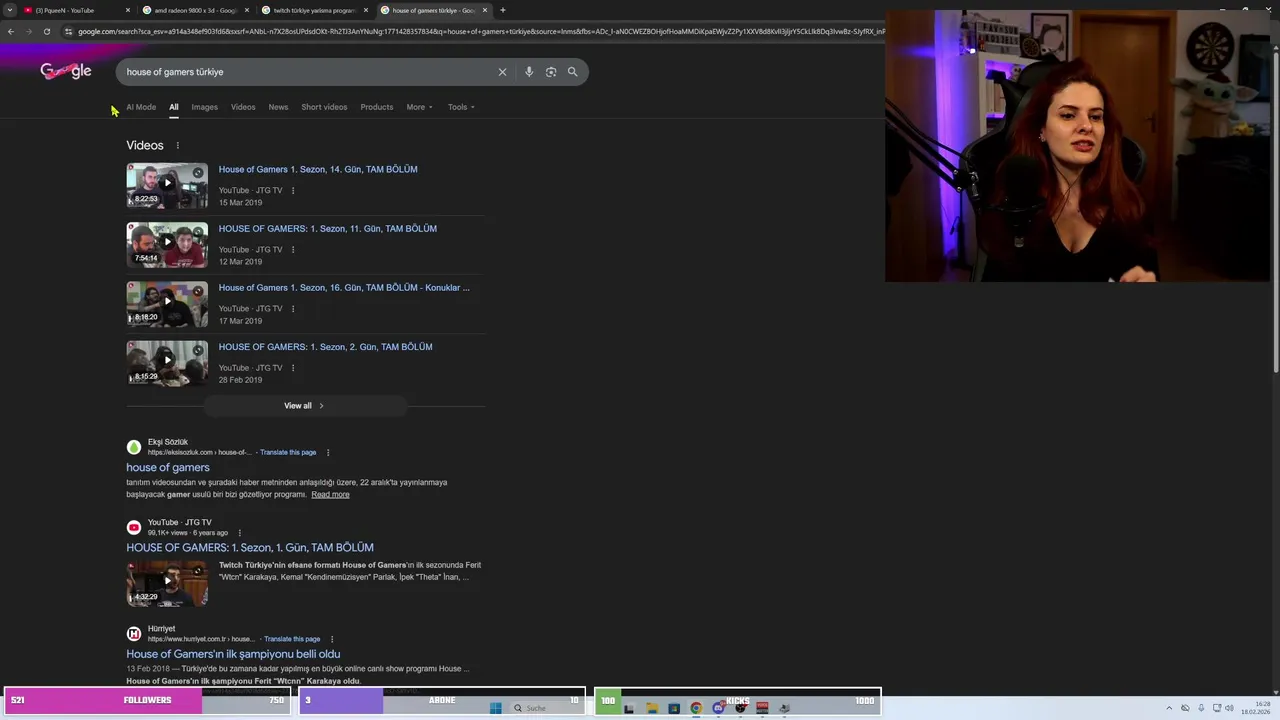Go back using the browser back arrow
The width and height of the screenshot is (1280, 720).
(x=10, y=31)
